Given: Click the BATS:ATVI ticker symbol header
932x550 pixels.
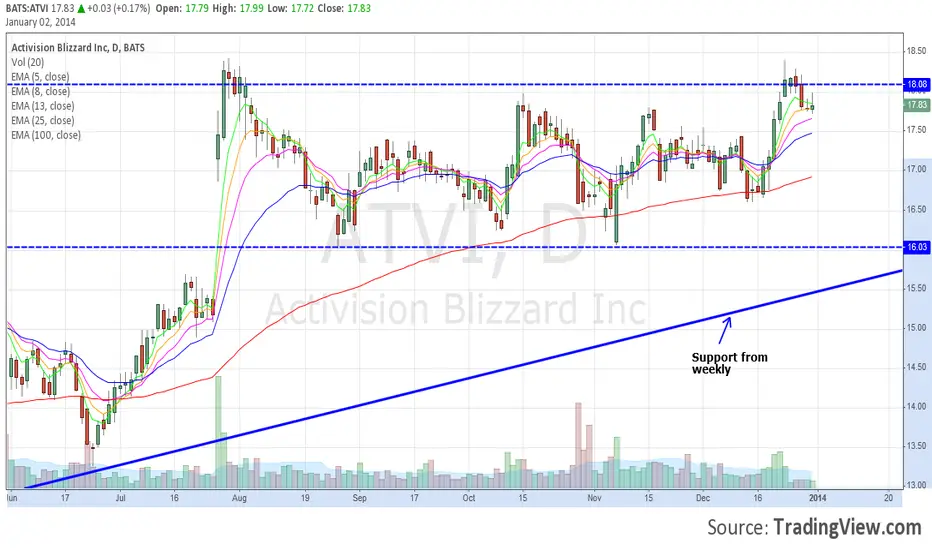Looking at the screenshot, I should click(x=27, y=8).
